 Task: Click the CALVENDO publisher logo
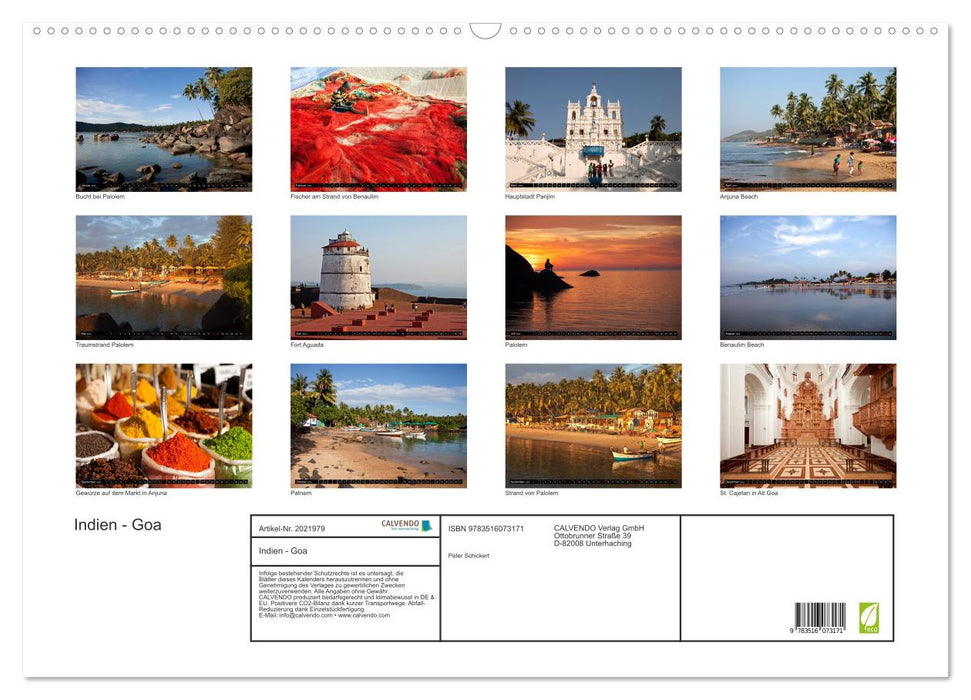399,524
